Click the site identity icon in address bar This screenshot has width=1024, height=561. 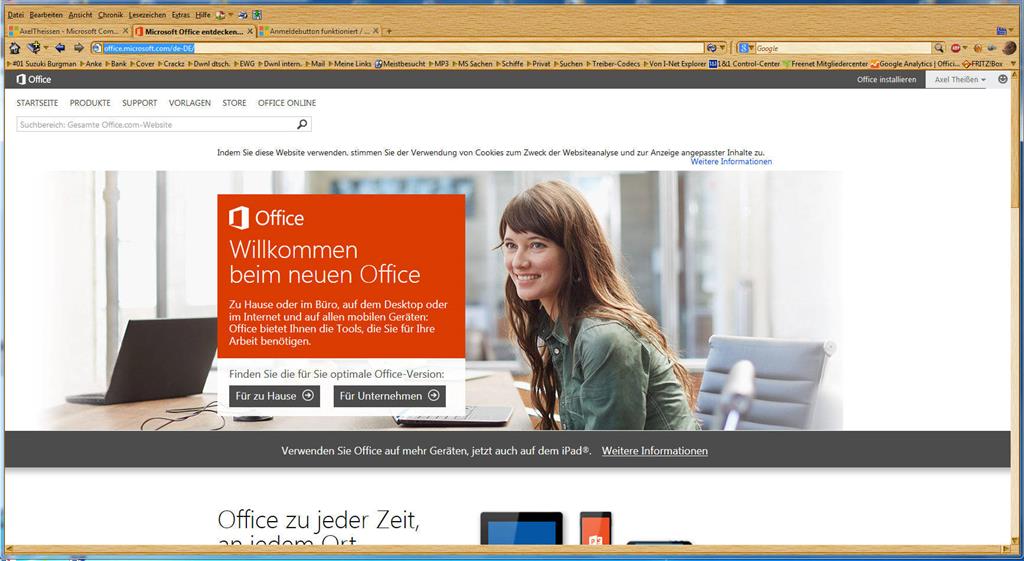click(x=97, y=48)
